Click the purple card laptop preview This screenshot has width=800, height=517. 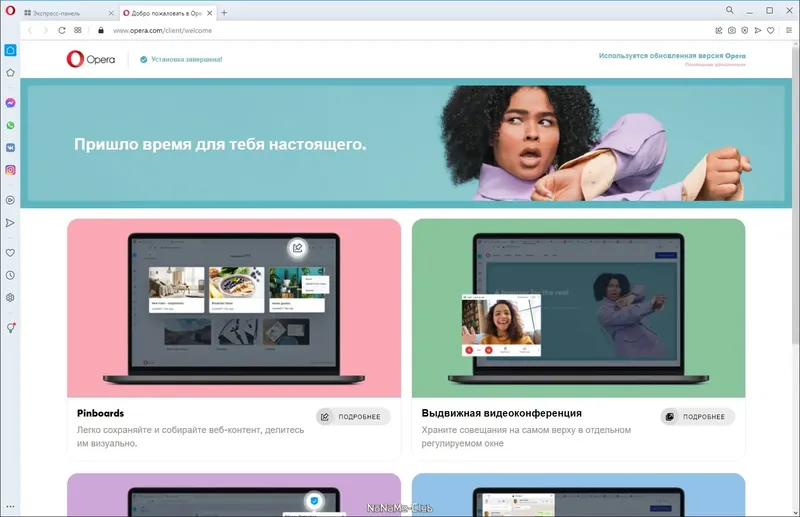click(234, 495)
